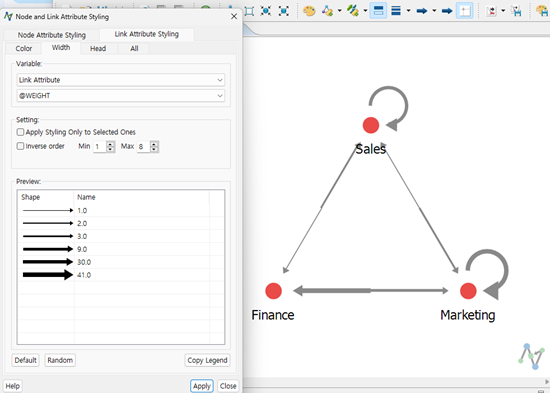This screenshot has height=393, width=550.
Task: Click the Name column header
Action: click(141, 197)
